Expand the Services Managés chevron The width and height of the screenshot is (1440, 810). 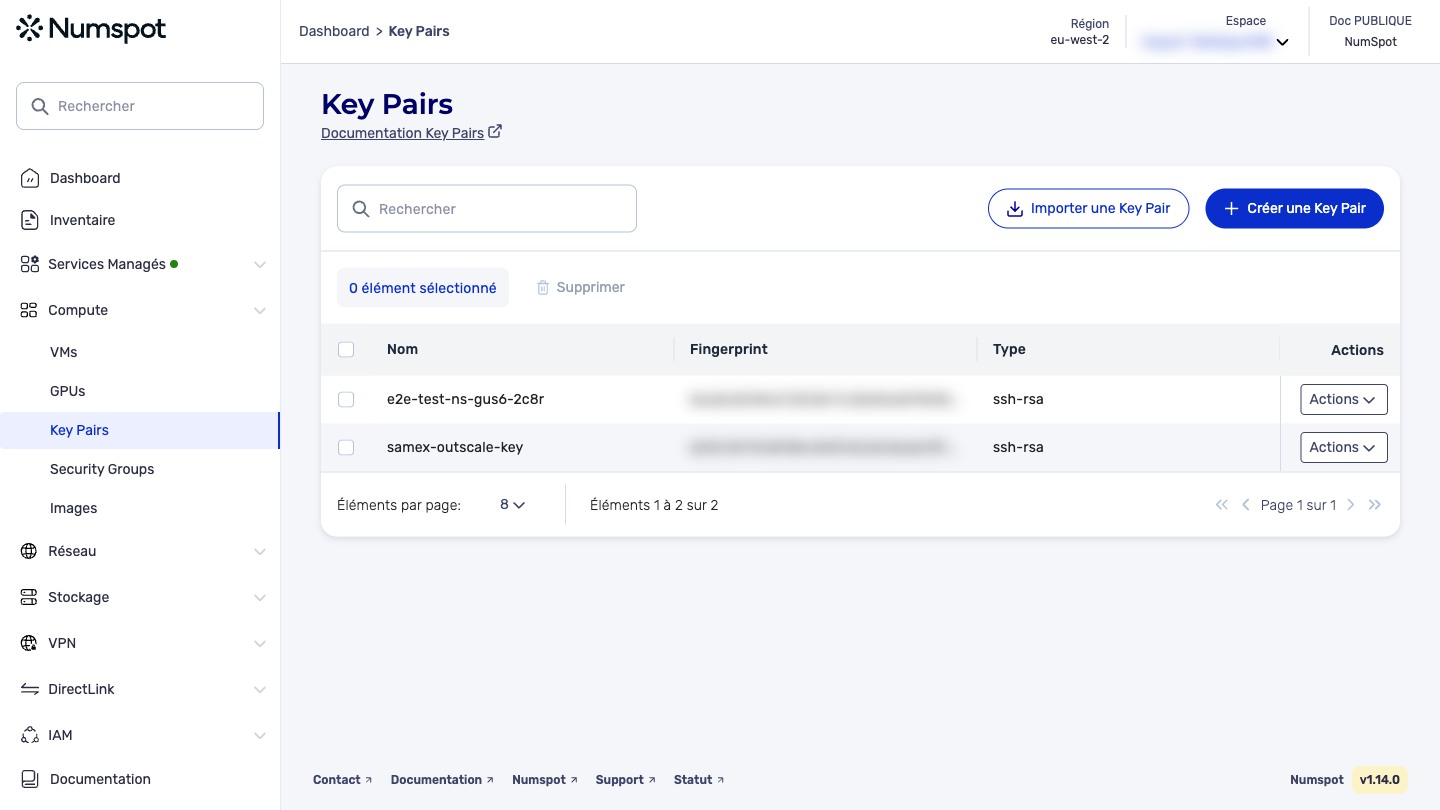(x=260, y=265)
